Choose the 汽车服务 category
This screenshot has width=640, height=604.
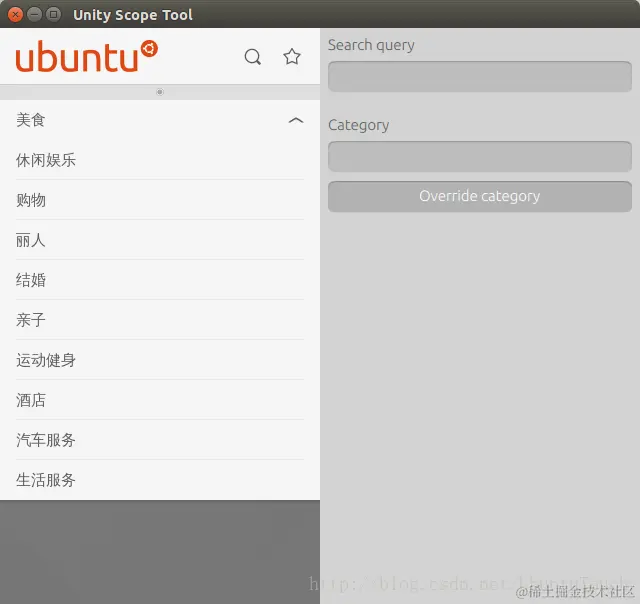click(160, 440)
